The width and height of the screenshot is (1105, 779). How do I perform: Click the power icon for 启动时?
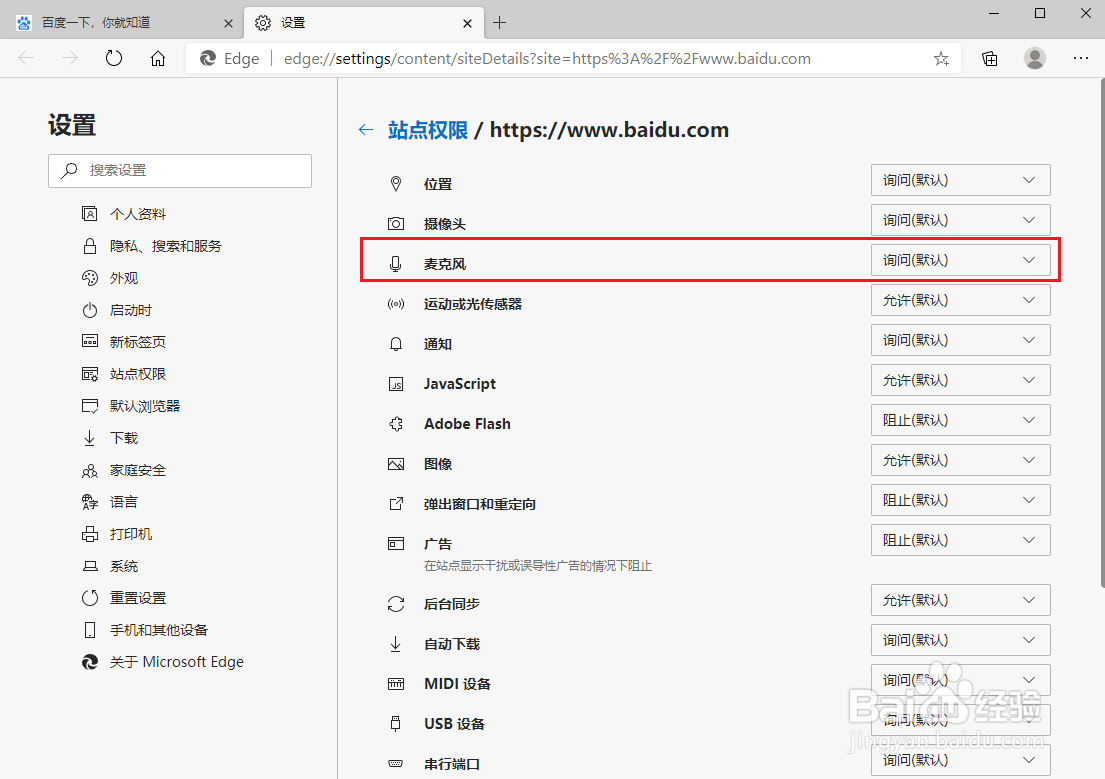pos(89,310)
